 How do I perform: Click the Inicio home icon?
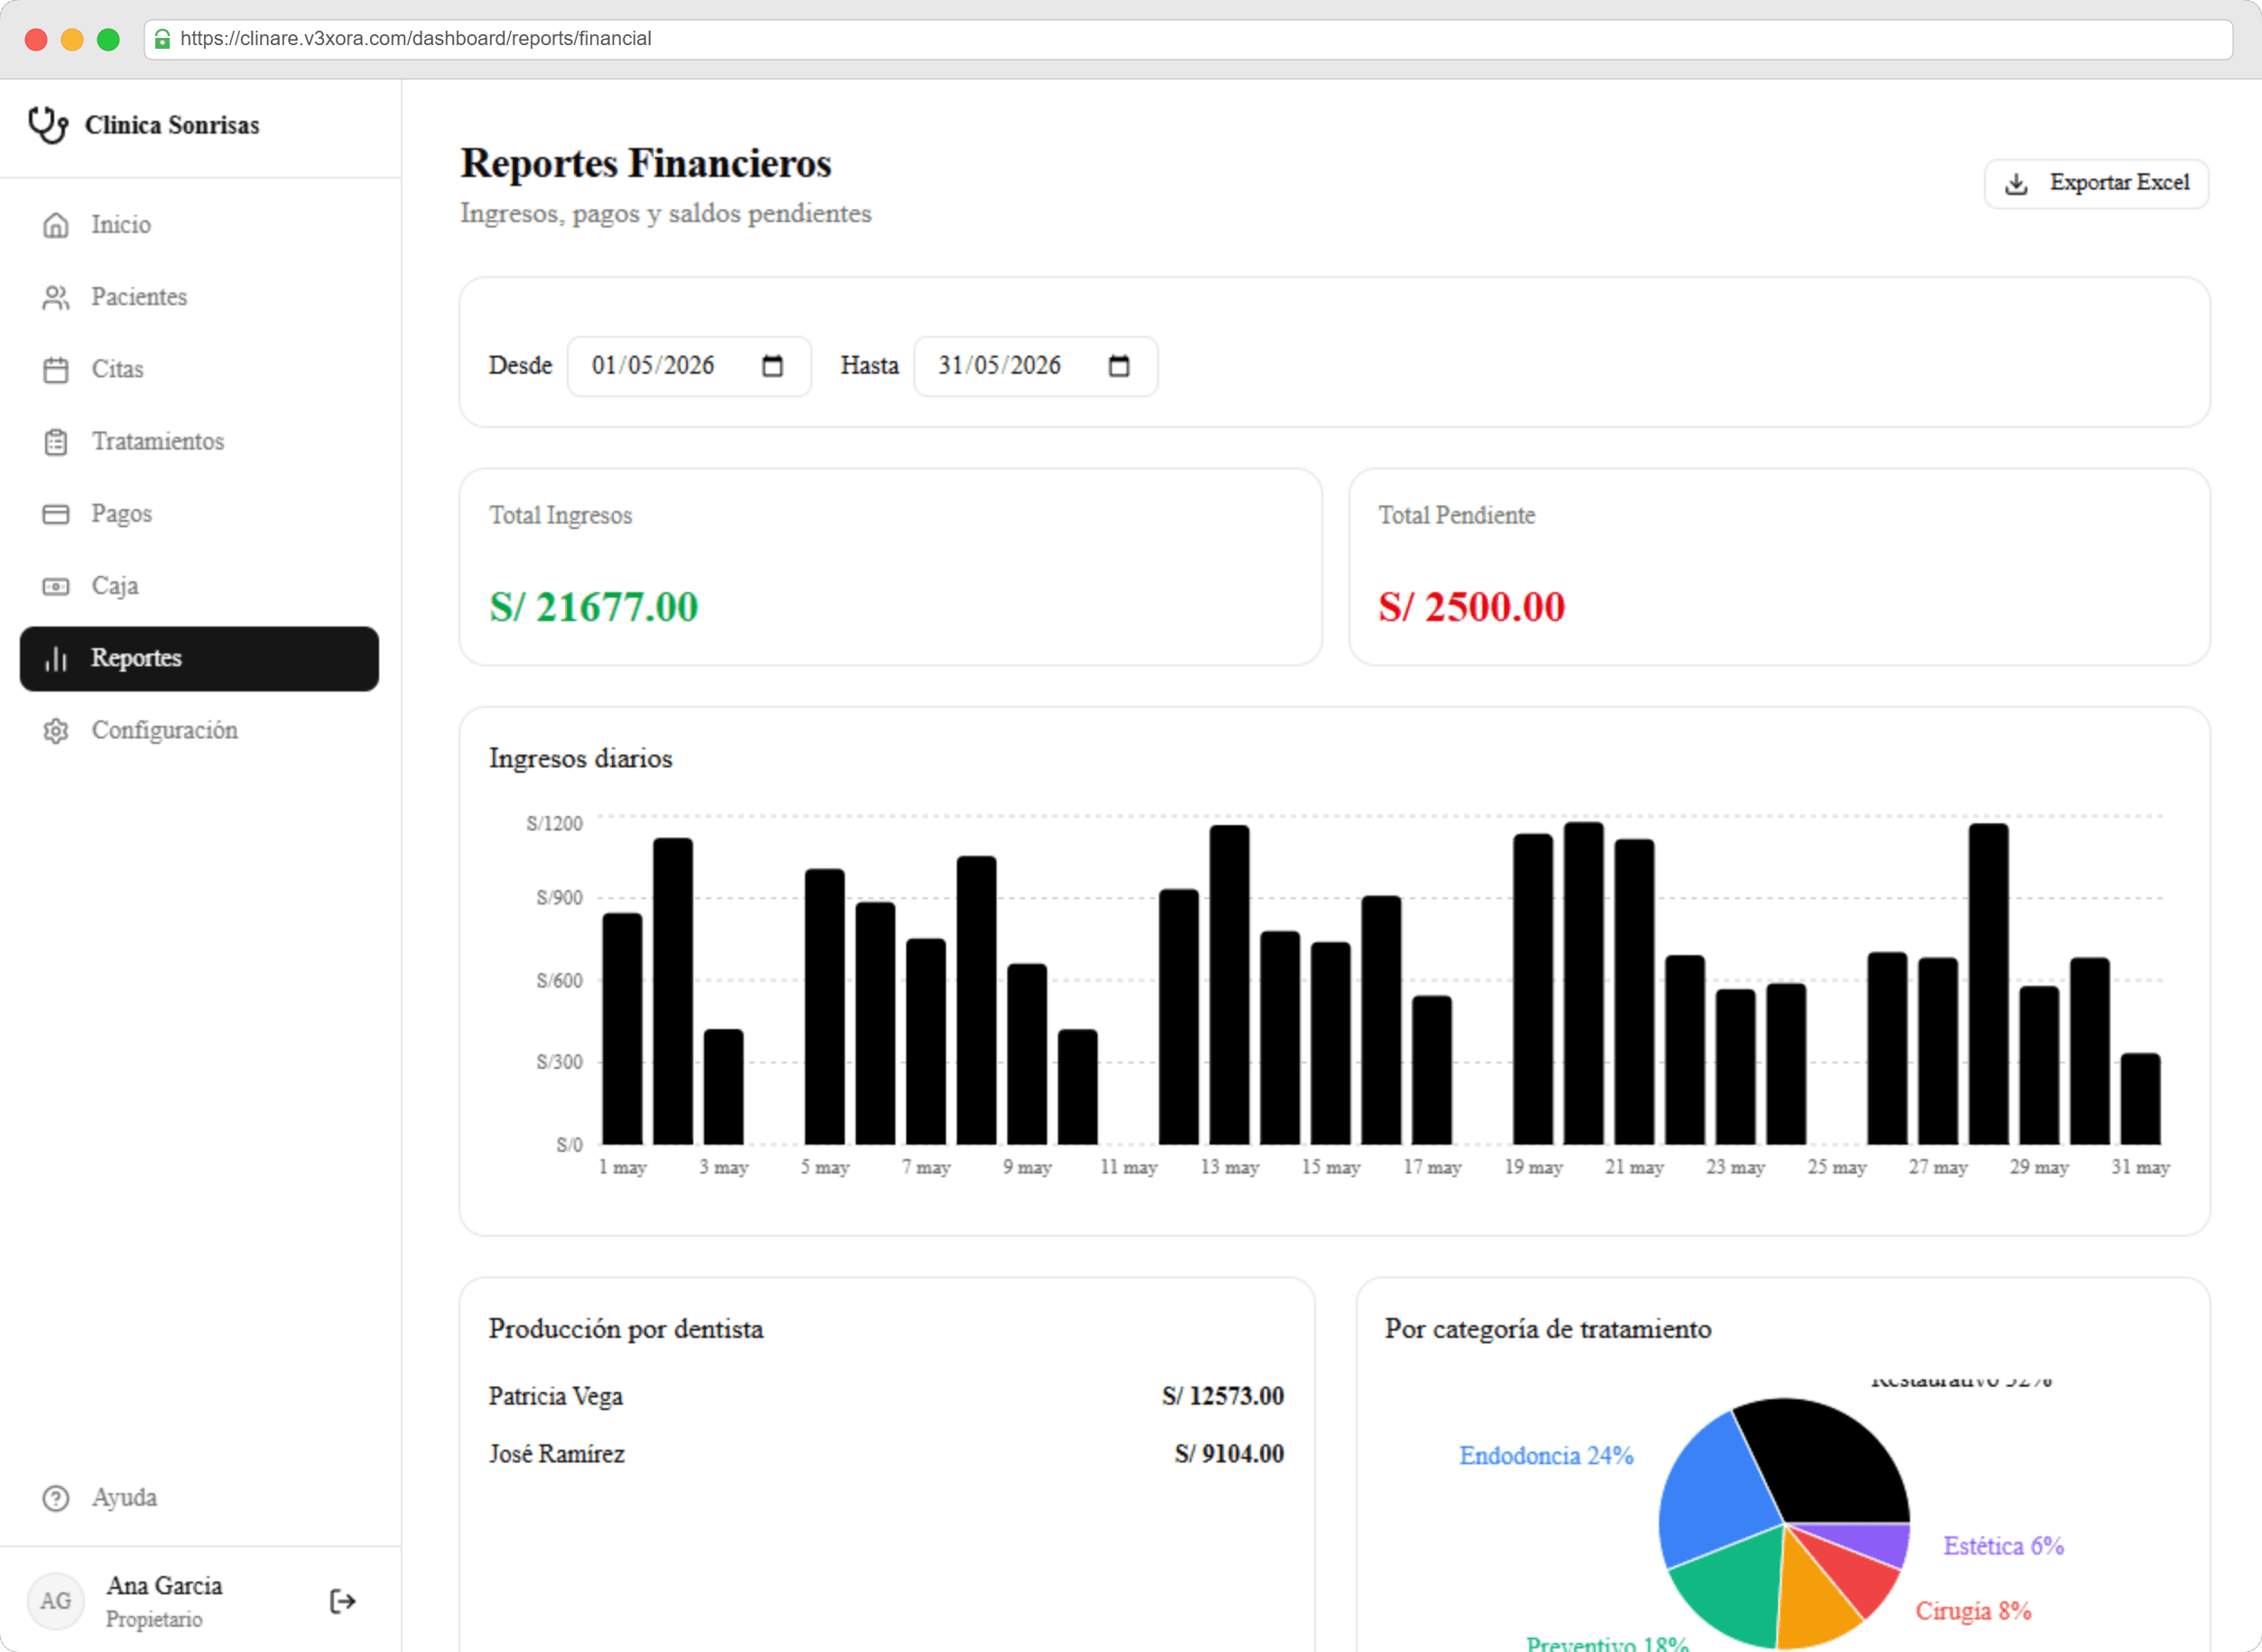click(x=56, y=225)
